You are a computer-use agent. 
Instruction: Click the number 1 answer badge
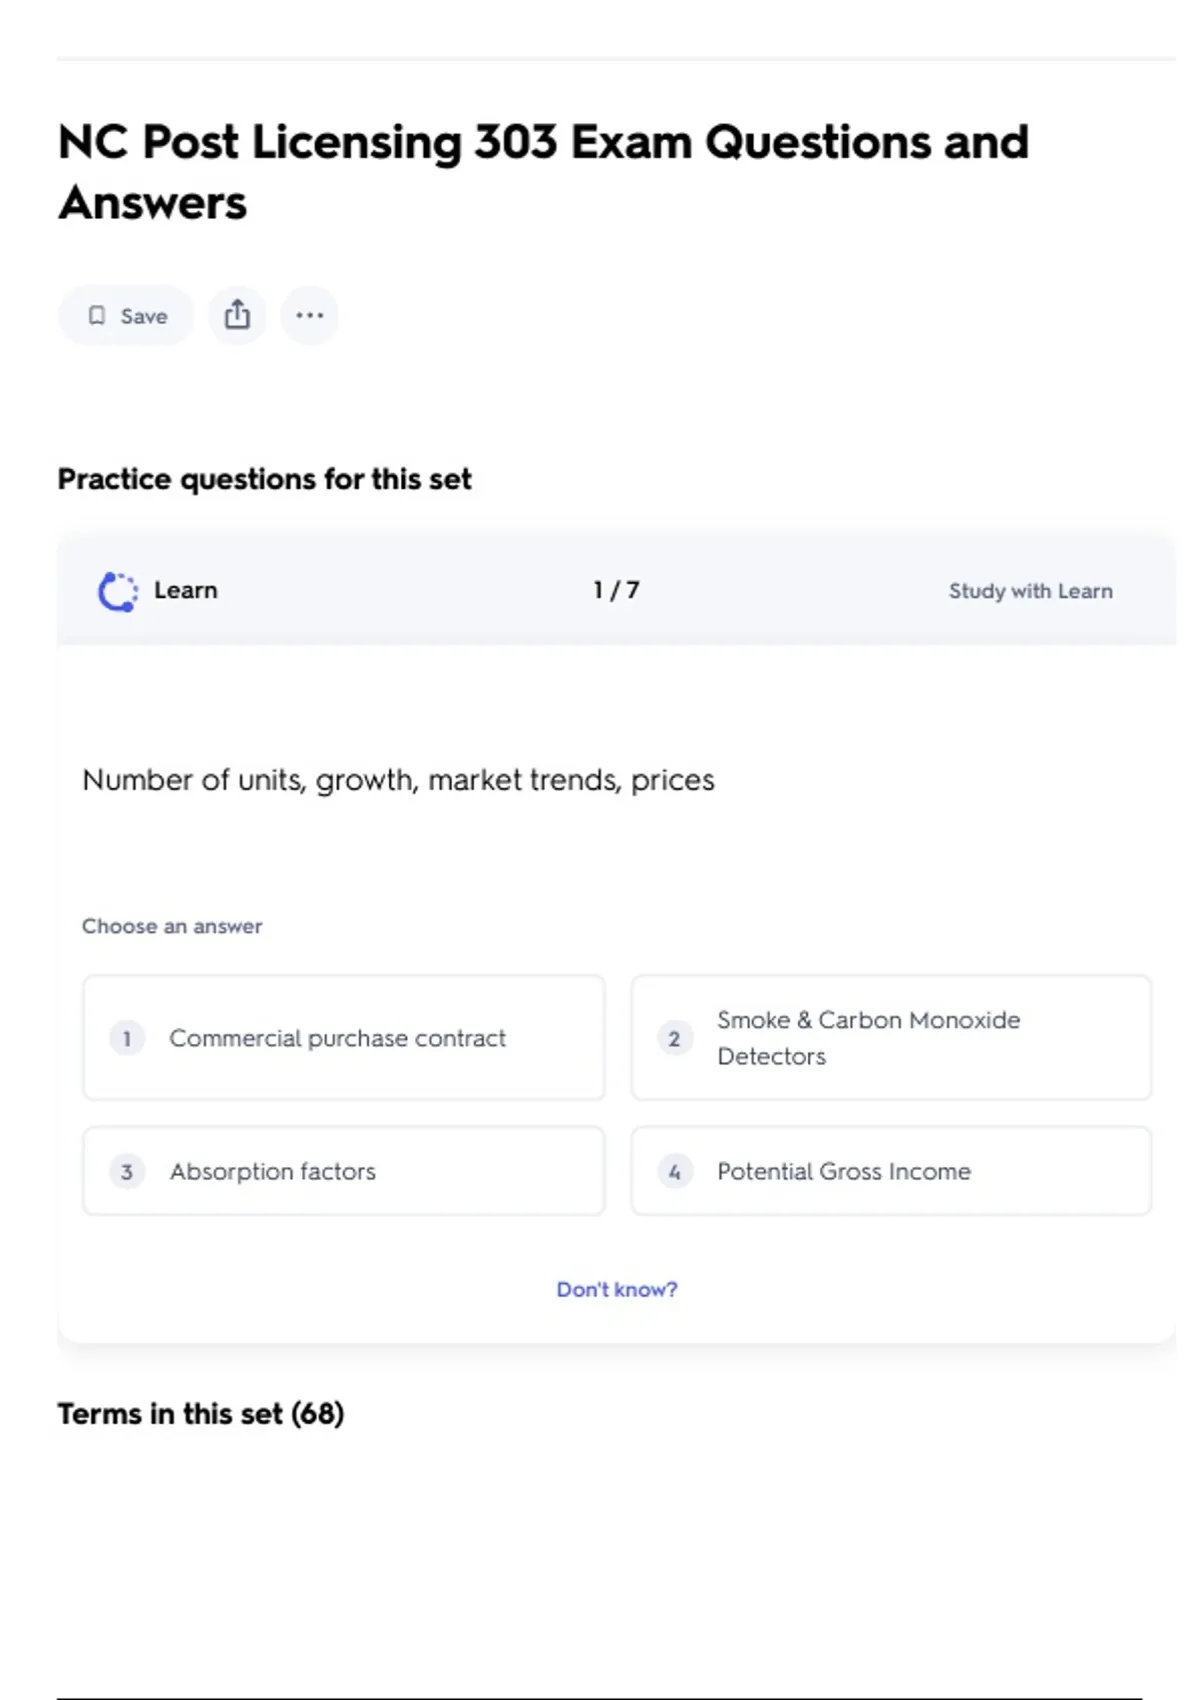click(127, 1038)
